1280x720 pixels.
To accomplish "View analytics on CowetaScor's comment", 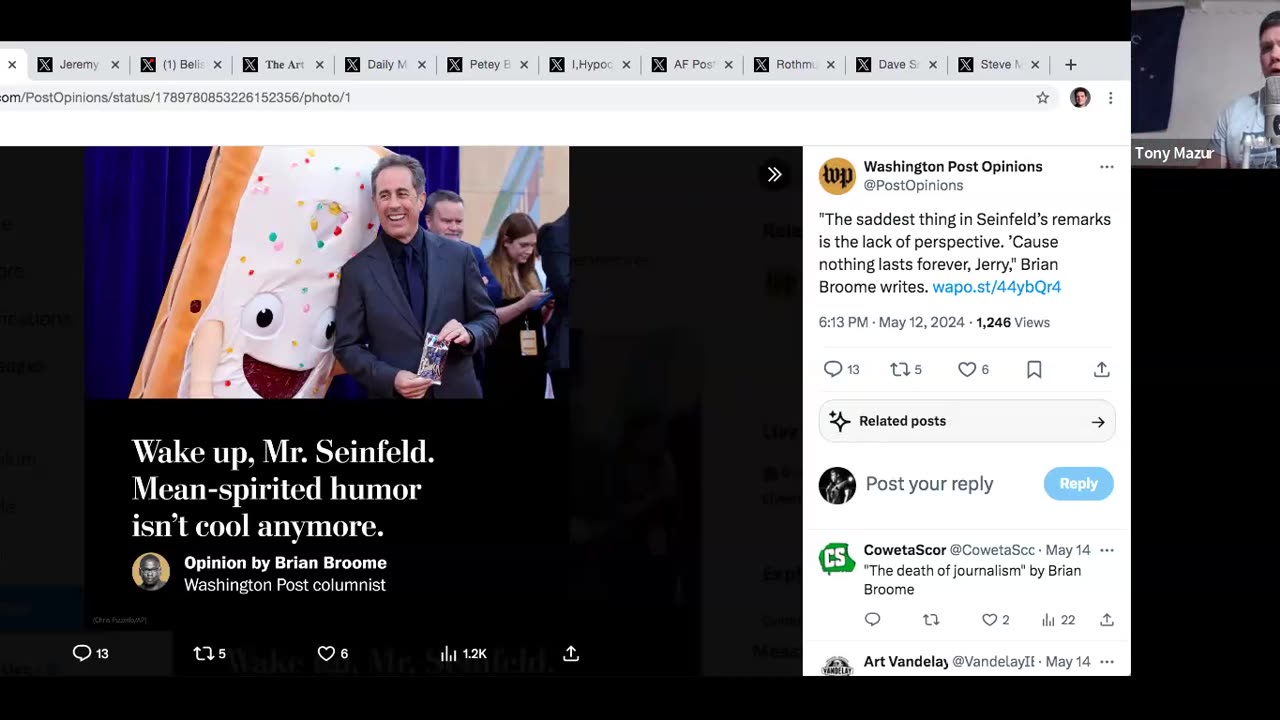I will pos(1057,620).
